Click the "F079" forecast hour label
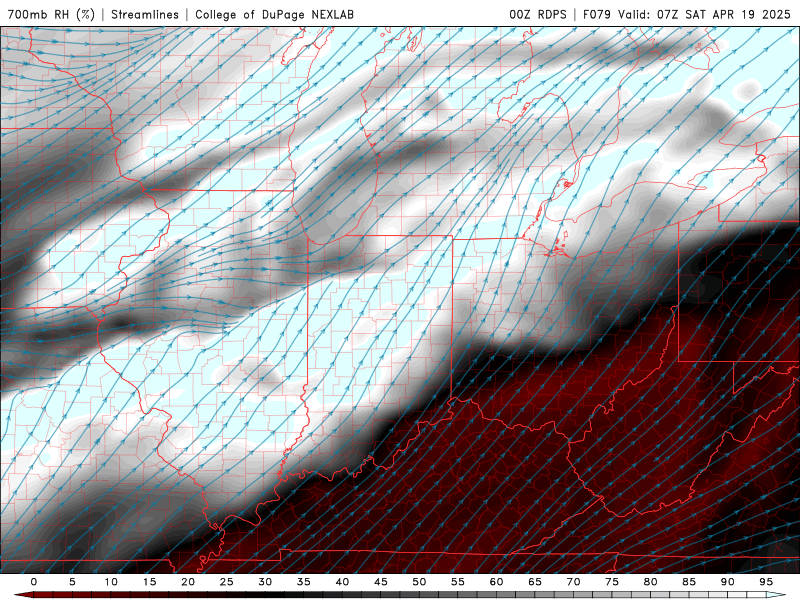This screenshot has height=600, width=800. click(597, 14)
